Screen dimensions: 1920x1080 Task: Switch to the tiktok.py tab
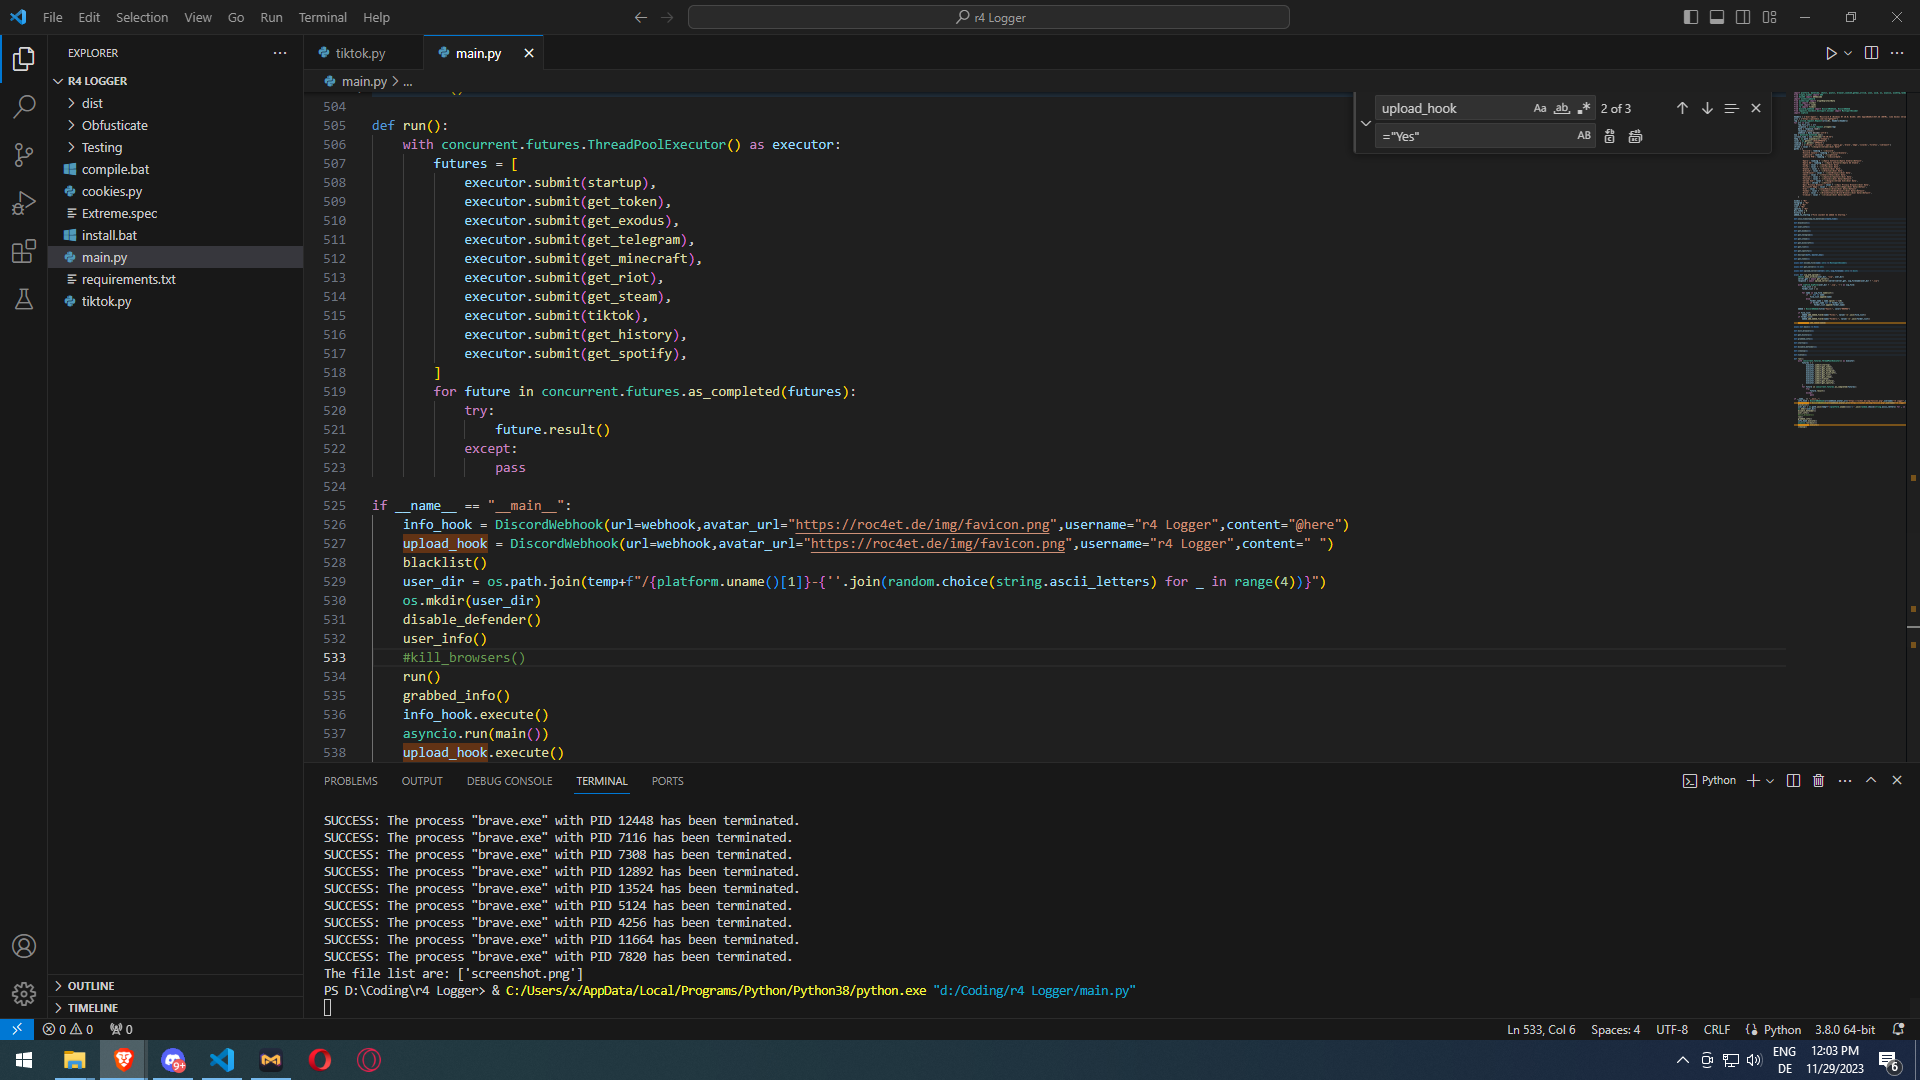coord(360,53)
